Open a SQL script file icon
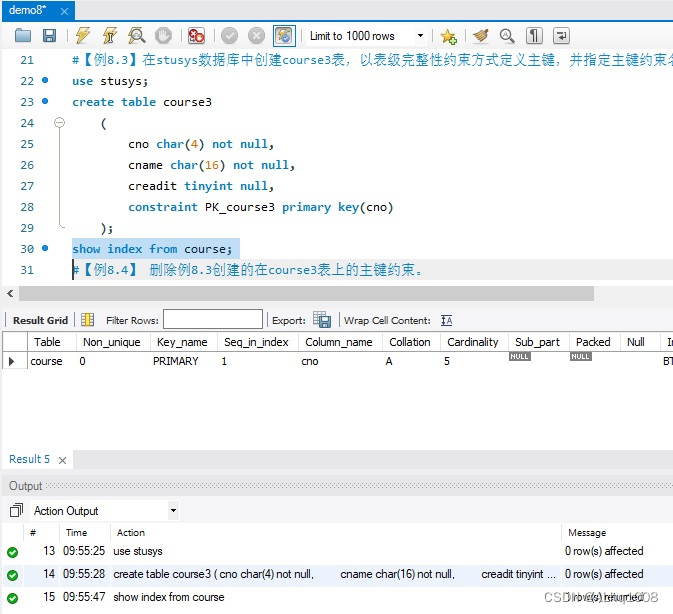 23,36
